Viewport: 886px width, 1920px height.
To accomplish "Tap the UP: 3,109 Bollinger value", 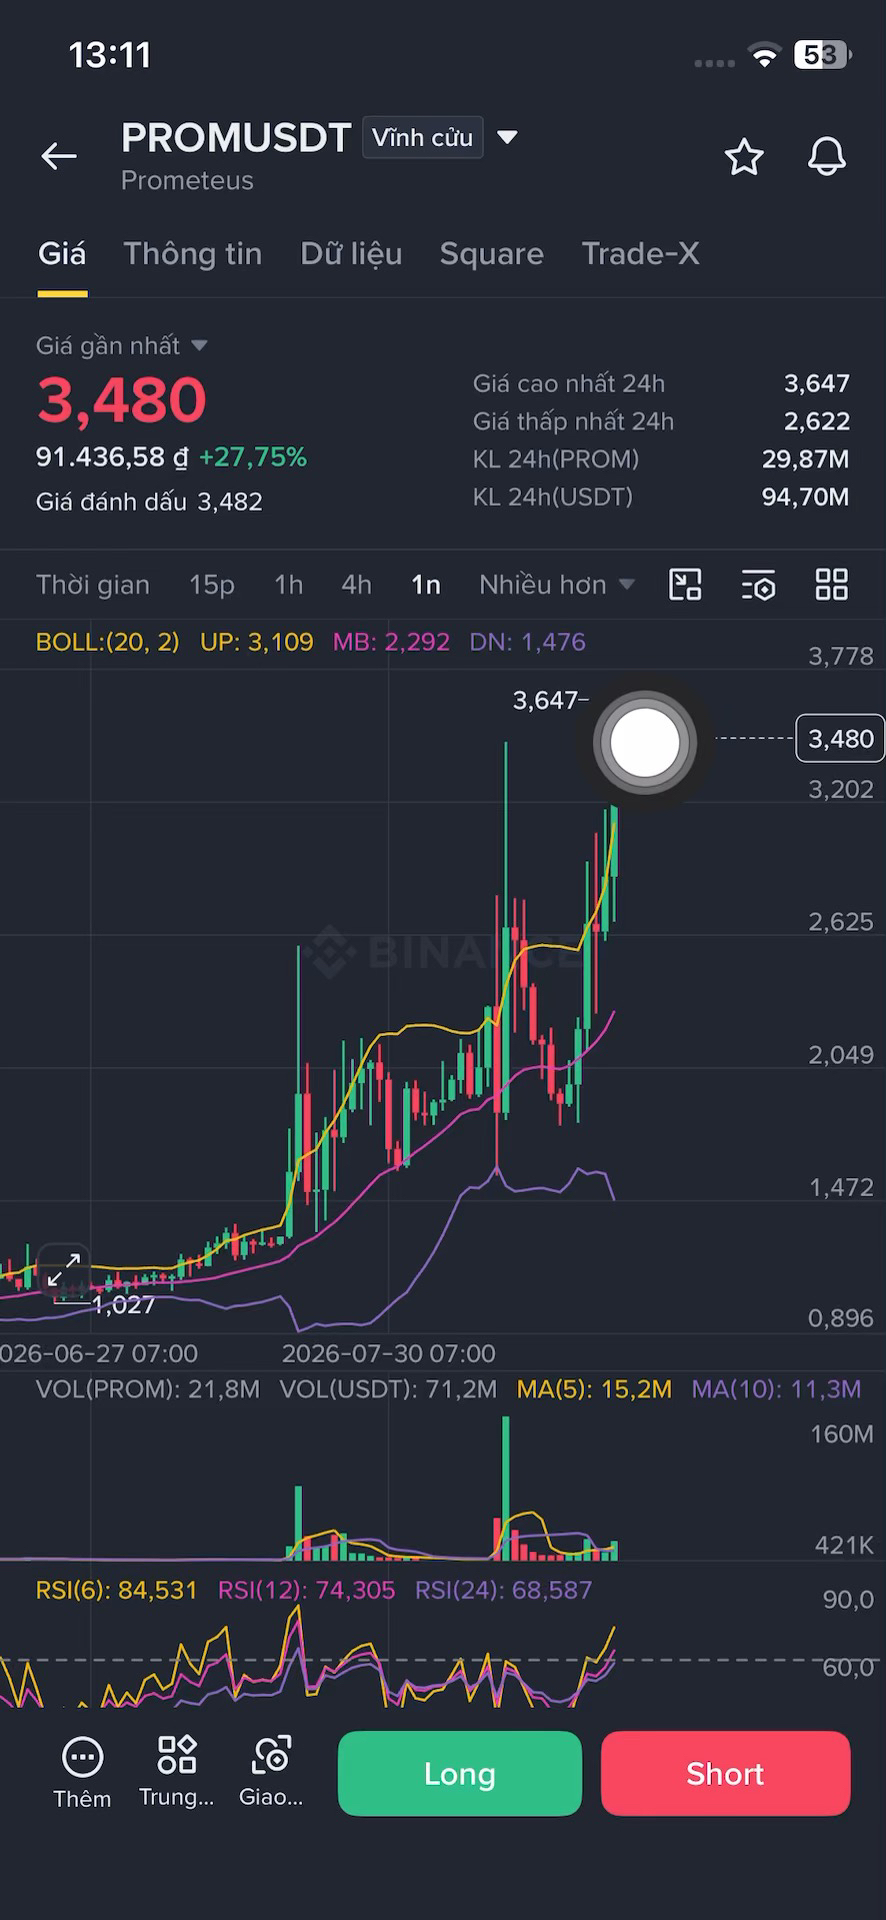I will 257,642.
